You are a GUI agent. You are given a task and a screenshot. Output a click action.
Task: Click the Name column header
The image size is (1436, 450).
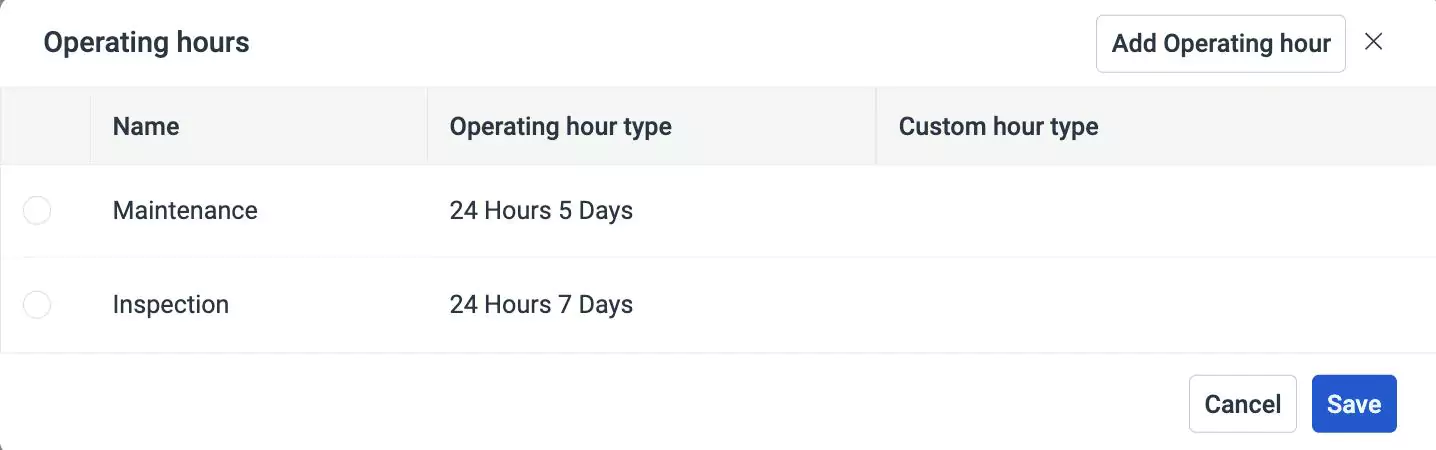[x=146, y=127]
